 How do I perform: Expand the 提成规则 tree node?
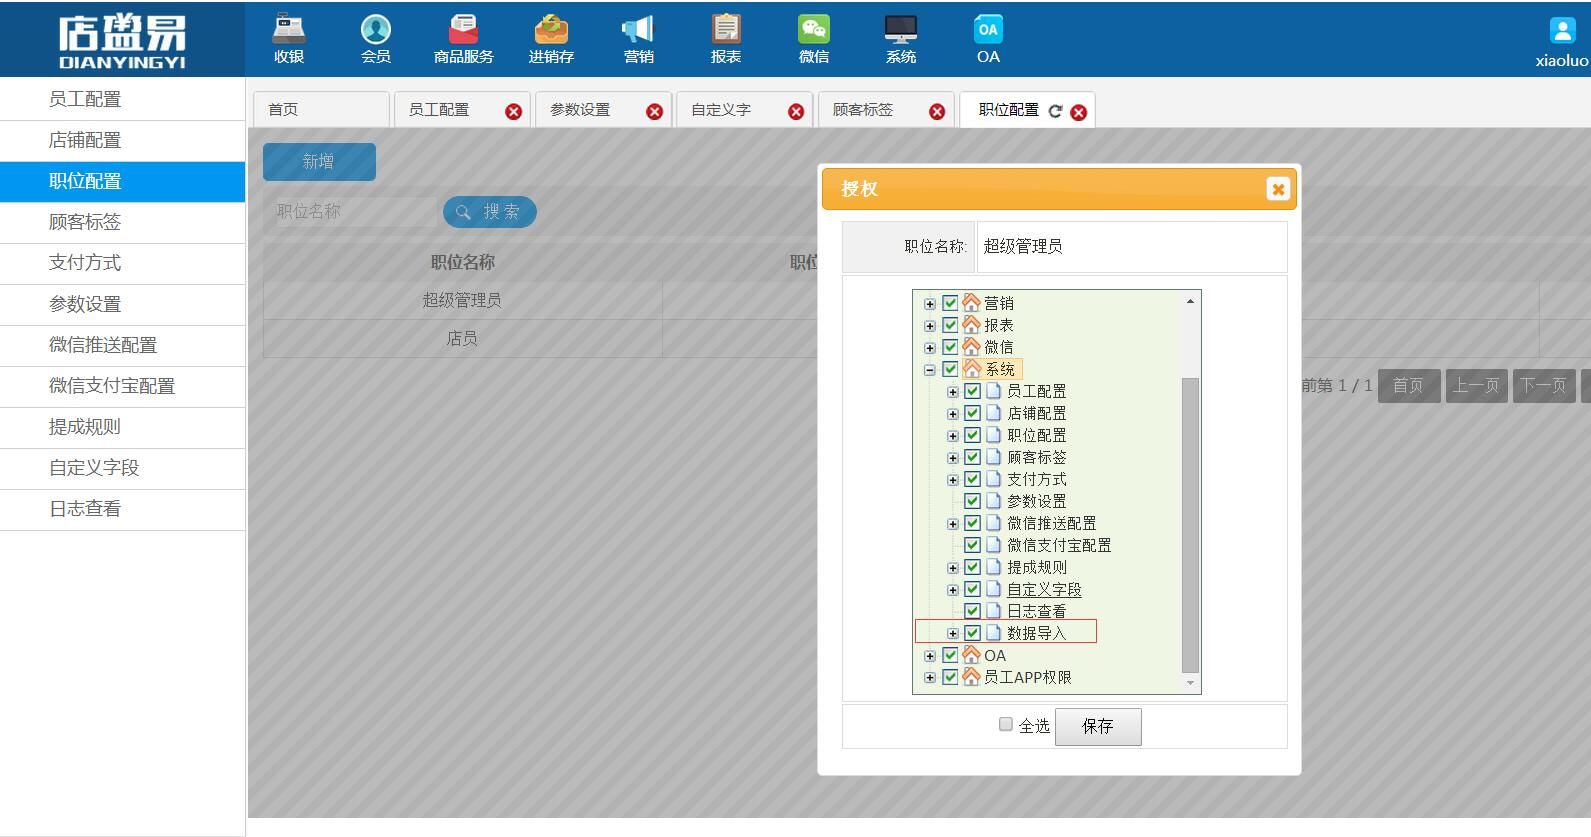point(952,567)
